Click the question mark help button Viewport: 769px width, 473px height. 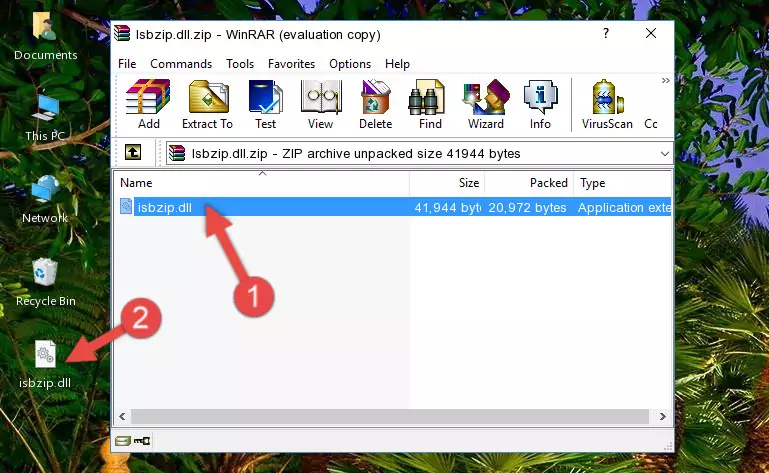(606, 33)
